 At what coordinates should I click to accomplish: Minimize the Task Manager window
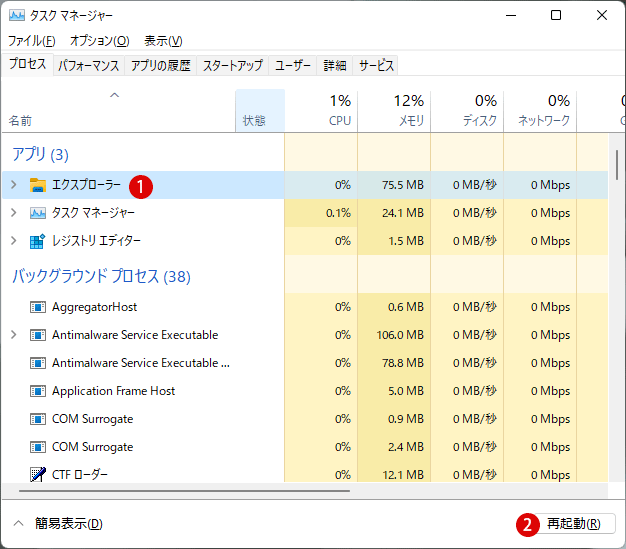(x=511, y=15)
